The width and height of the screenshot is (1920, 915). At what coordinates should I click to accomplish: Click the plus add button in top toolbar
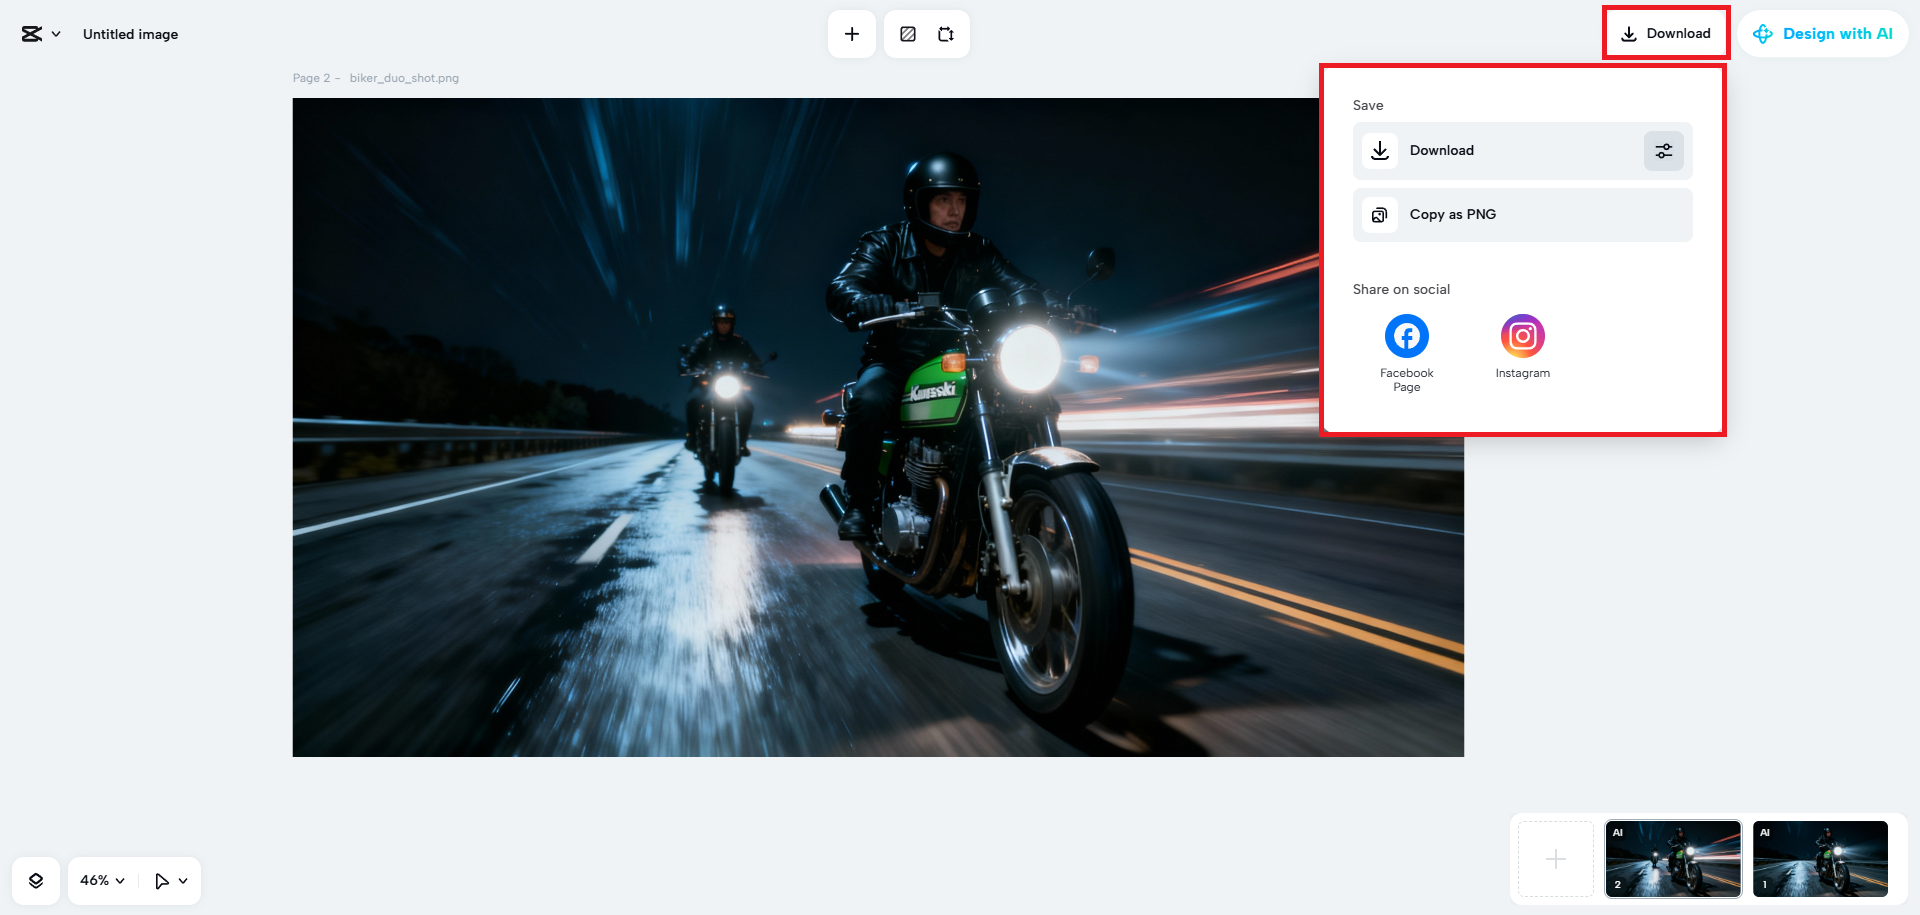(852, 34)
